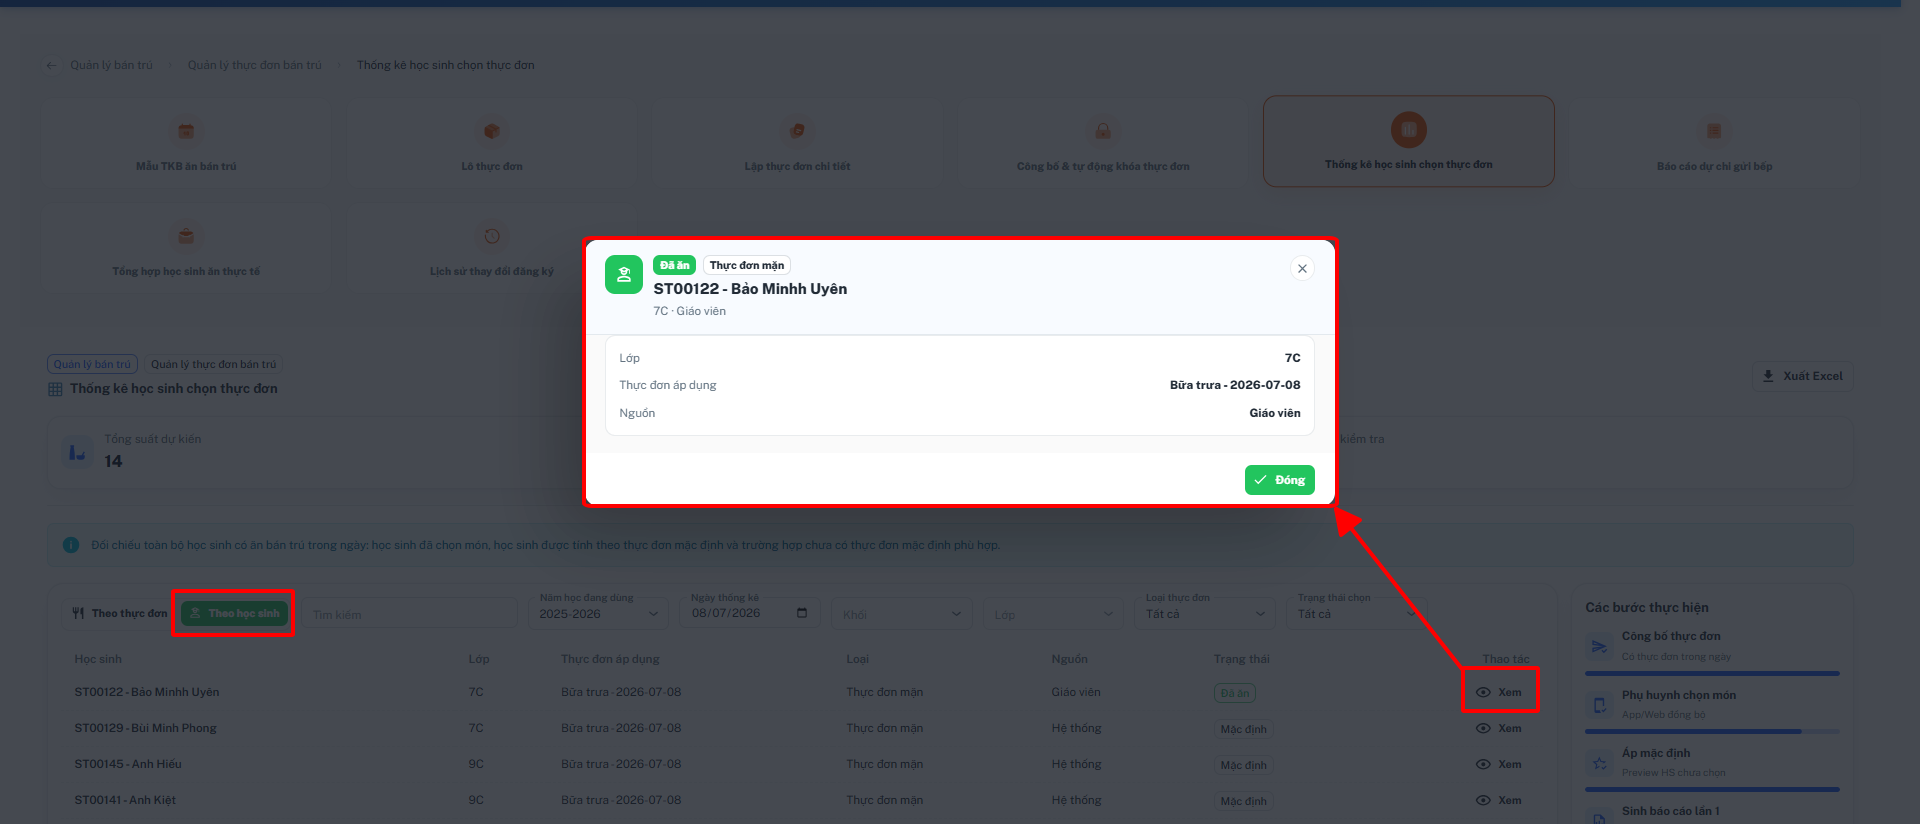Click the back arrow in breadcrumb

point(51,65)
